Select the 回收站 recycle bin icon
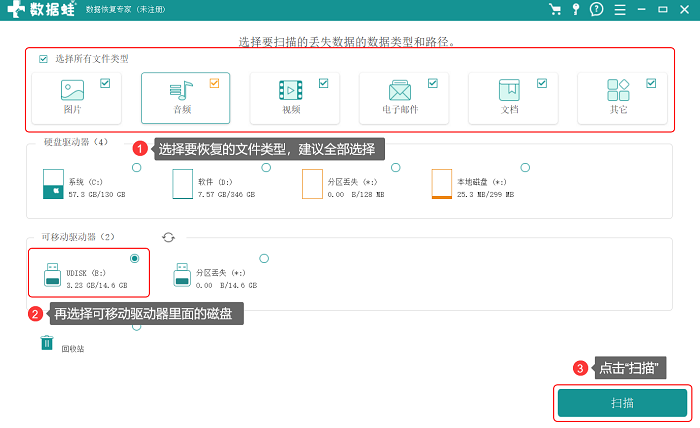Viewport: 700px width, 428px height. [47, 343]
